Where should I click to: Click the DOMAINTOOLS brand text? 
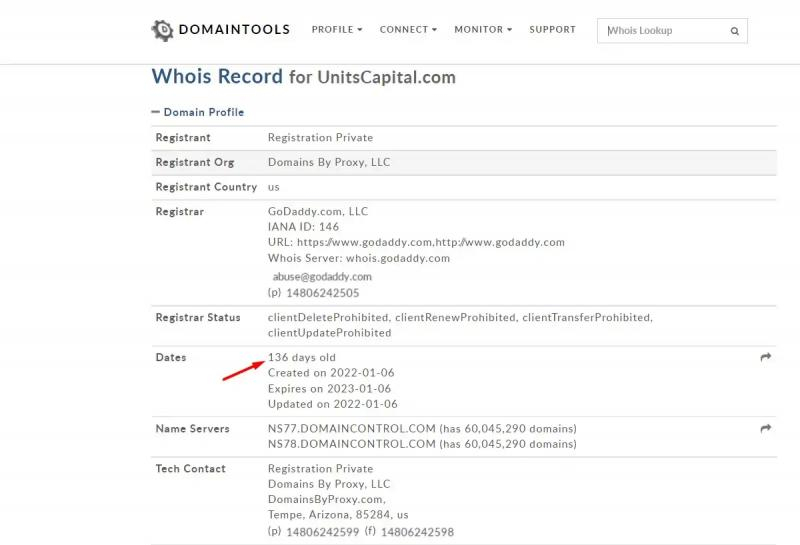coord(234,30)
